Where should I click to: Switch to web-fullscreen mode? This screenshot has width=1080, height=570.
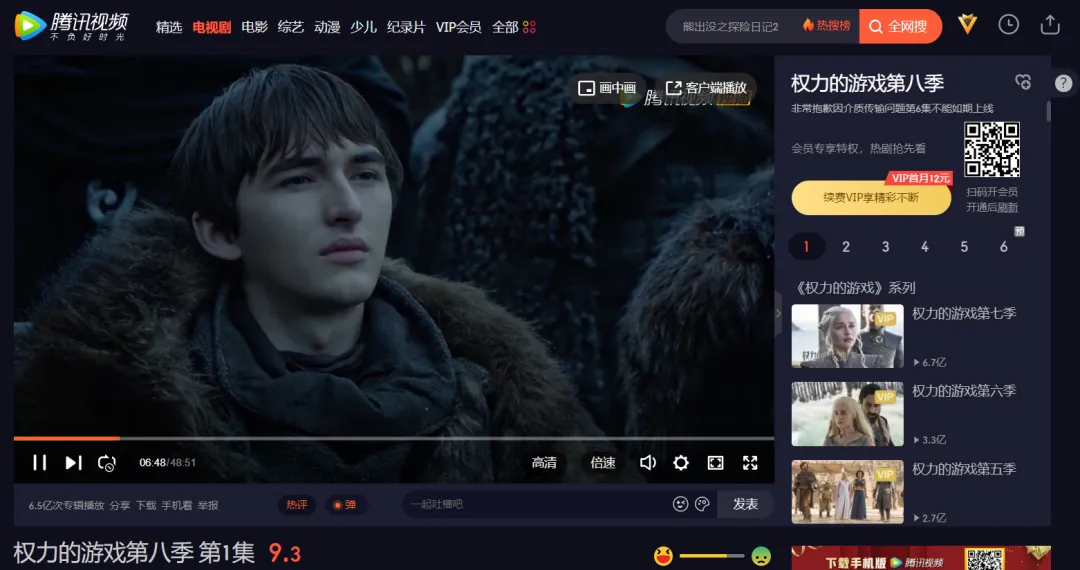(716, 463)
